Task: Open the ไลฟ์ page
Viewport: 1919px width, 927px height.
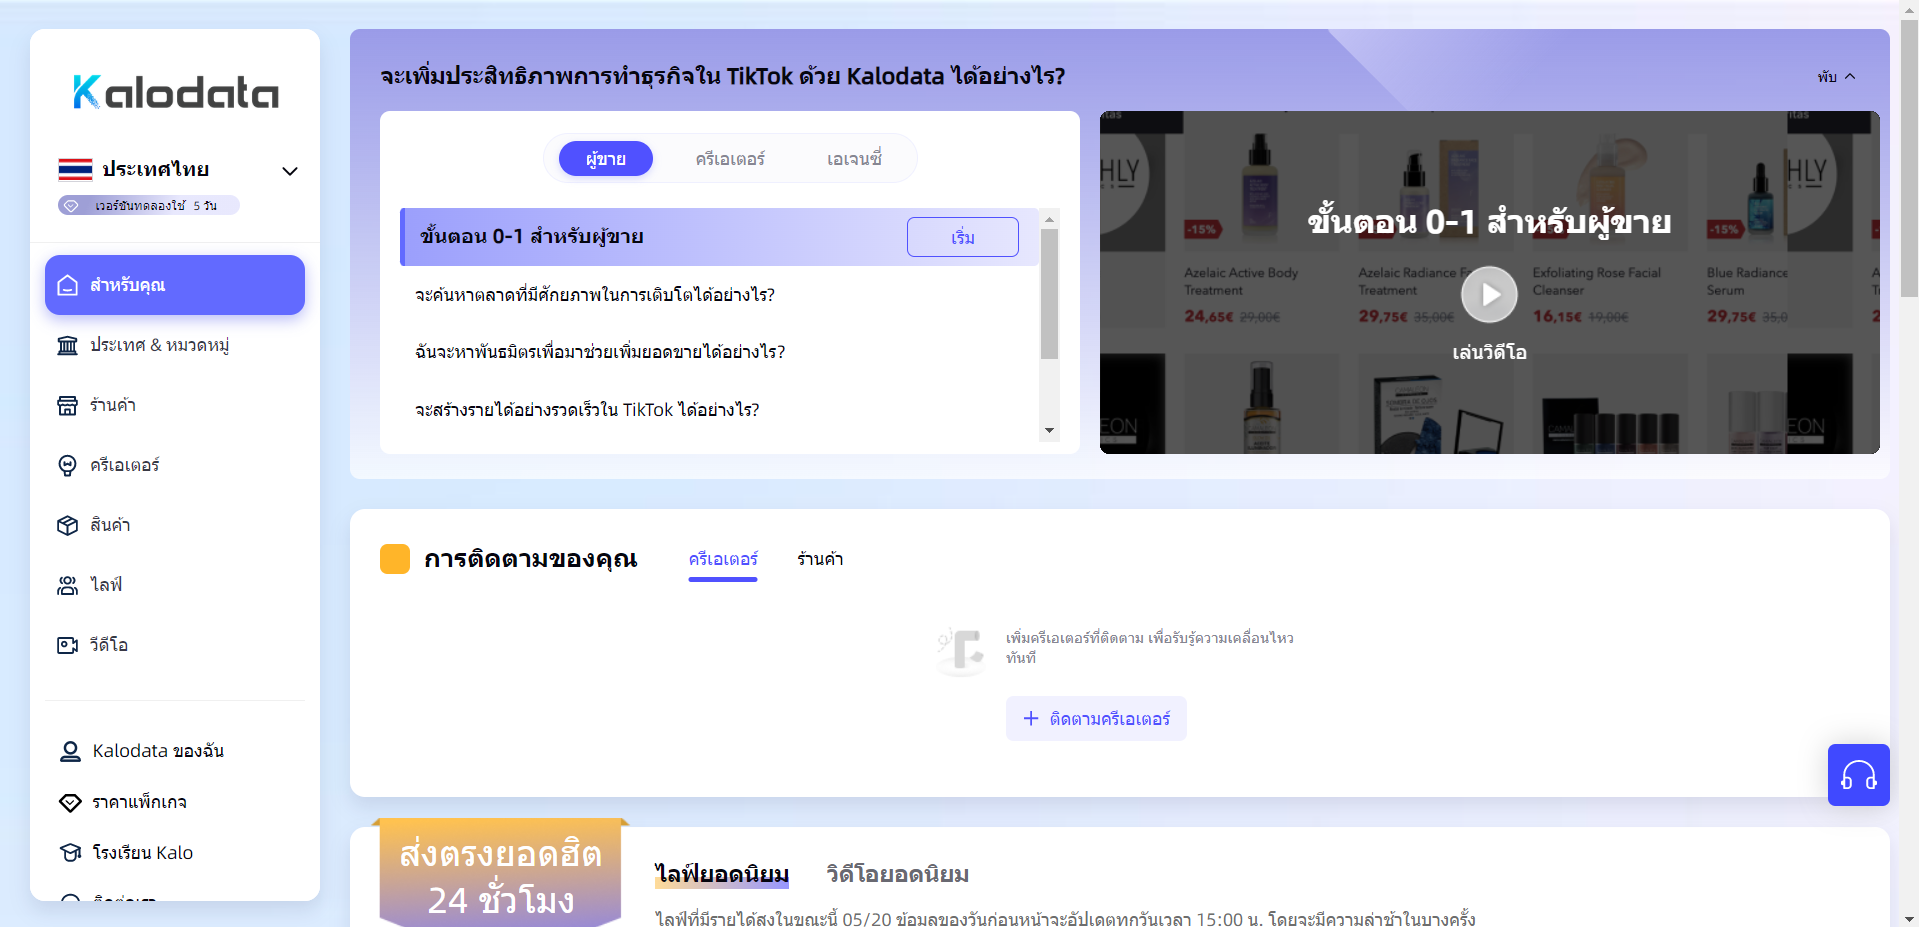Action: click(x=104, y=585)
